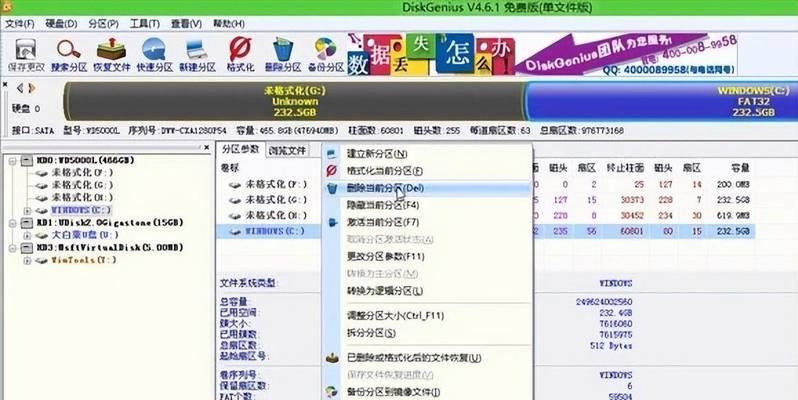Select HD0:WD5000L(466GB) disk in tree
798x400 pixels.
click(85, 160)
